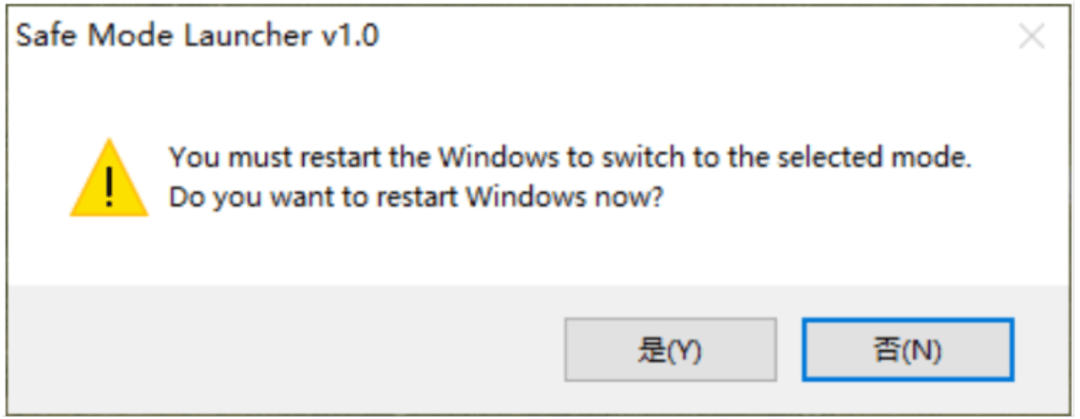Click the 否(N) button
This screenshot has height=419, width=1080.
pyautogui.click(x=908, y=349)
